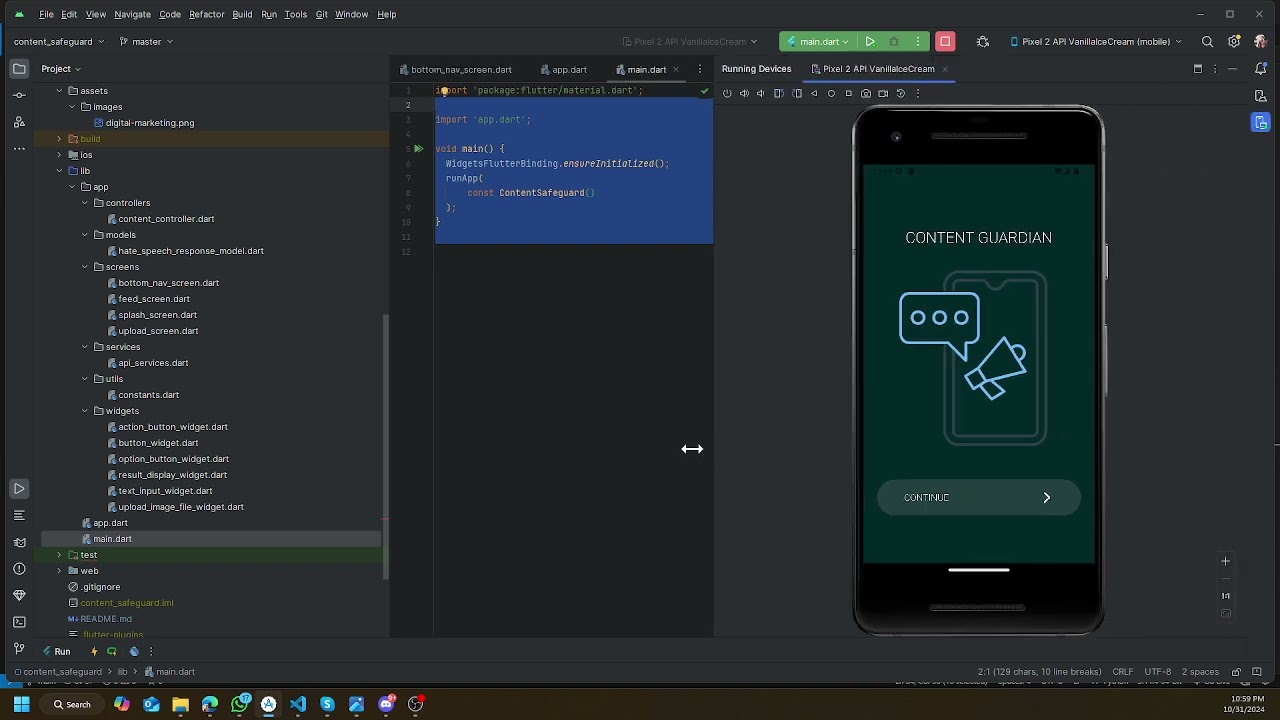Screen dimensions: 1280x720
Task: Open content_safeguard project dropdown
Action: 58,42
